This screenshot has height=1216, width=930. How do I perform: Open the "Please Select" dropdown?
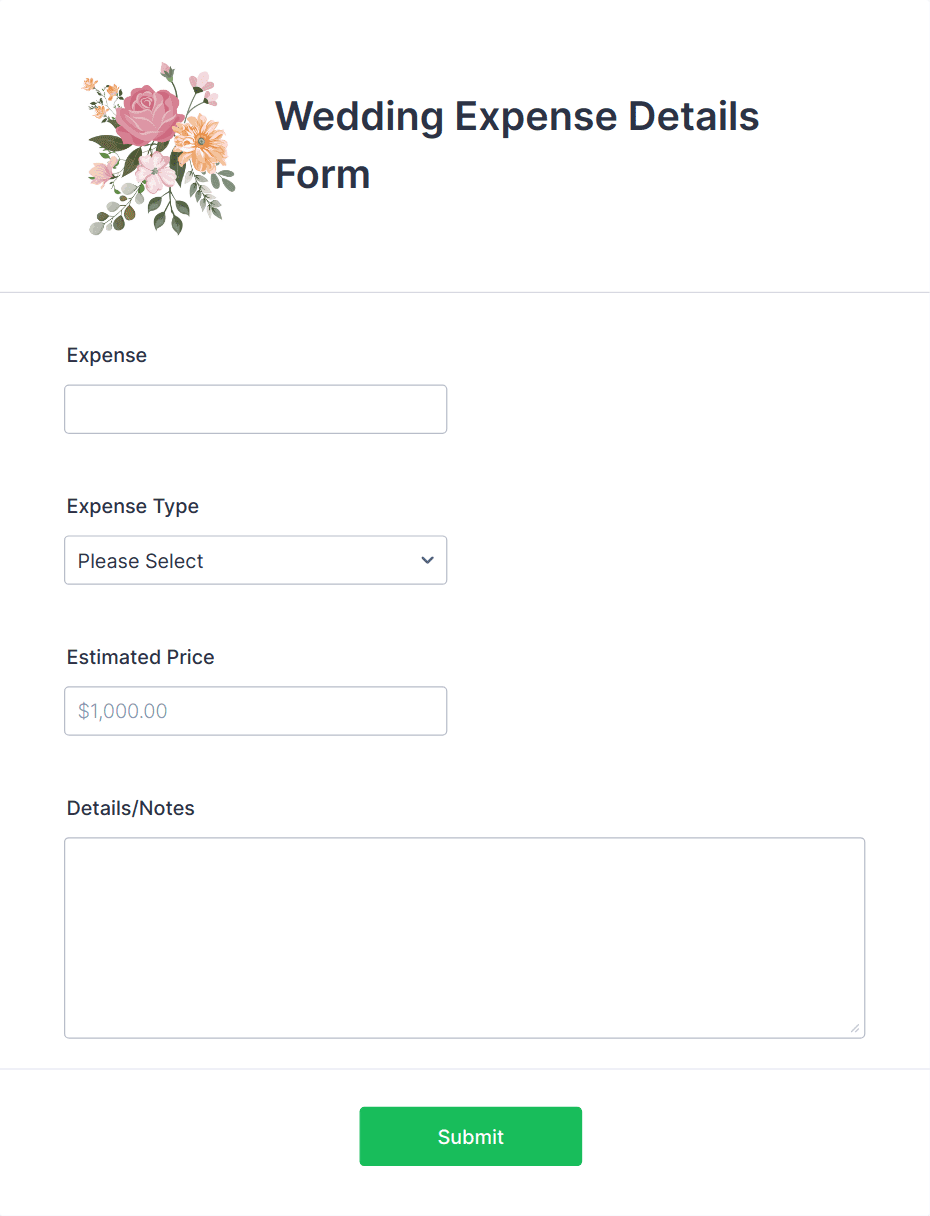click(x=255, y=560)
